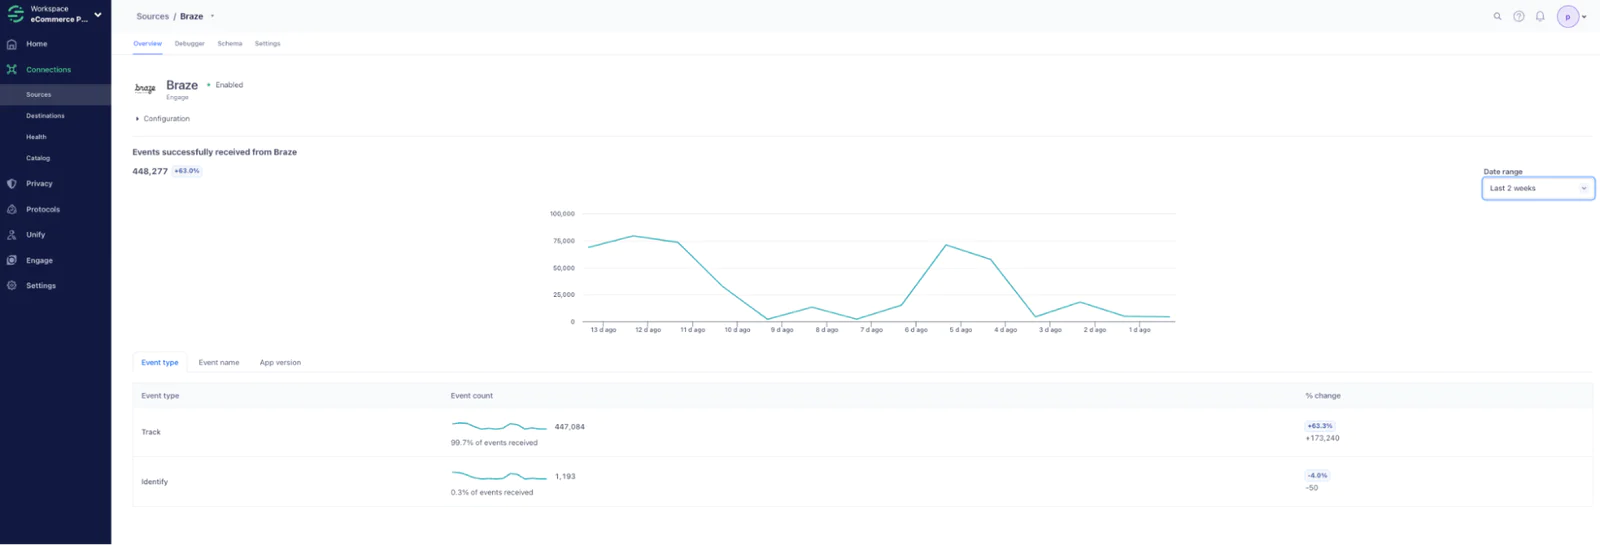
Task: Click the 1,193 event count value
Action: 565,477
